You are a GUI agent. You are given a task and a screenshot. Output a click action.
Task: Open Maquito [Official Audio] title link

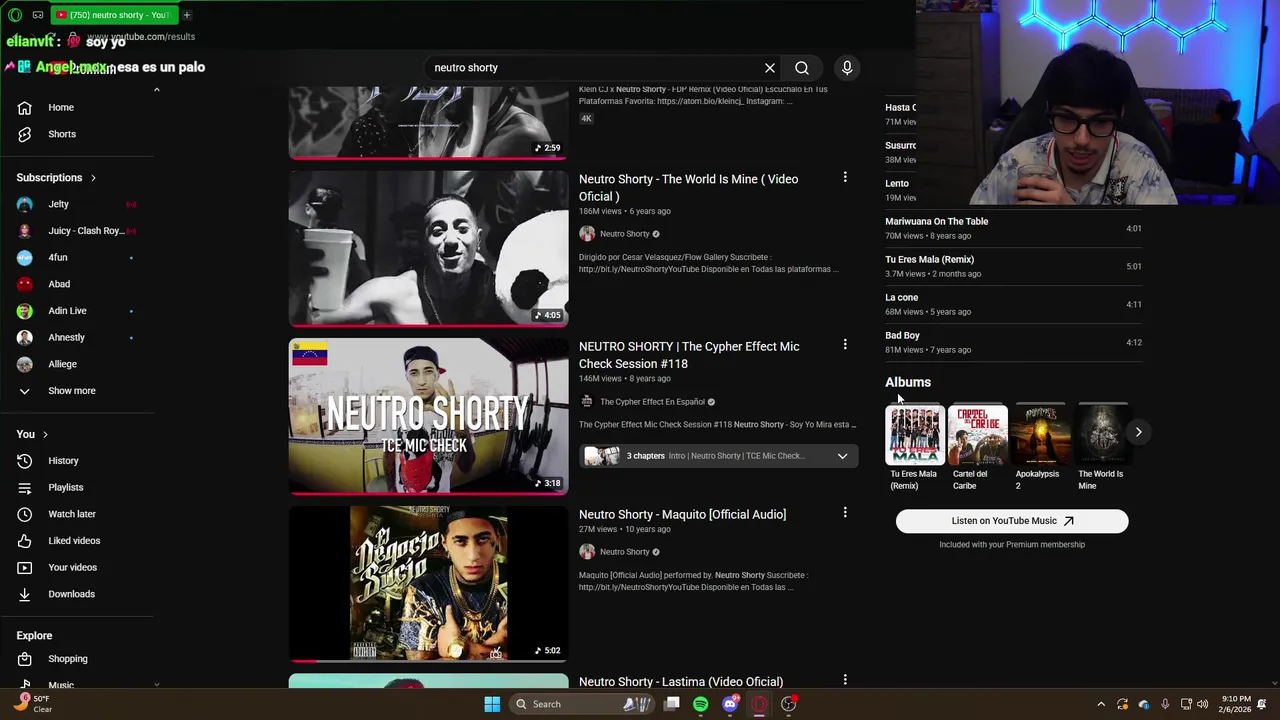point(682,514)
